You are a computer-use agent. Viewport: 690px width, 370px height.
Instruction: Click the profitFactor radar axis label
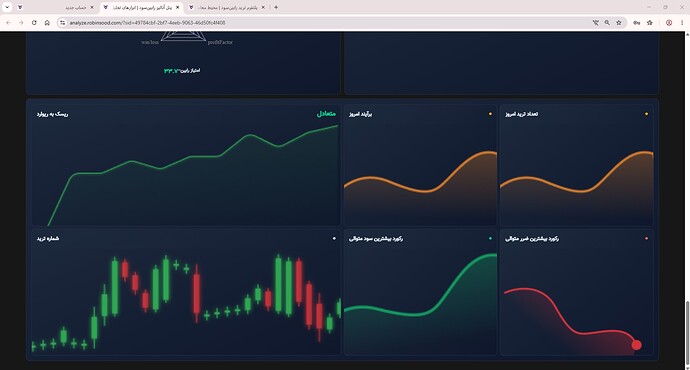click(x=220, y=42)
